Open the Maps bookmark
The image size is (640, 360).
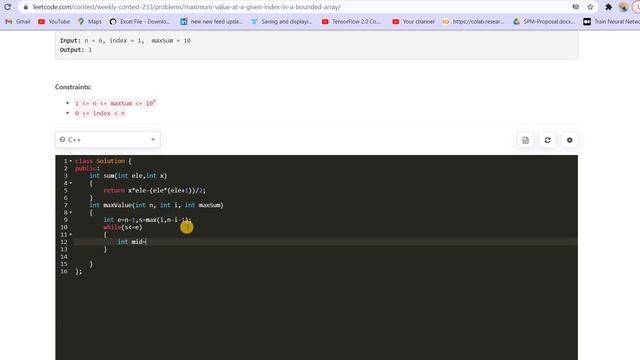coord(90,22)
